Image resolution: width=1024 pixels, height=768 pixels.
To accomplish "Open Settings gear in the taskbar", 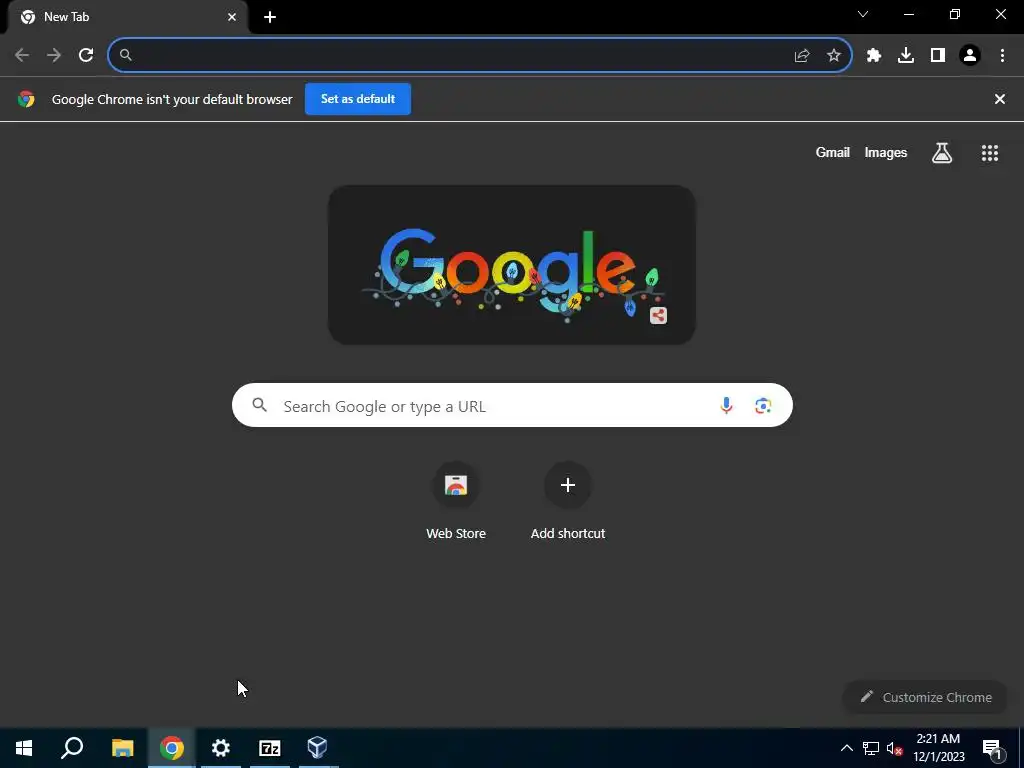I will [x=221, y=748].
